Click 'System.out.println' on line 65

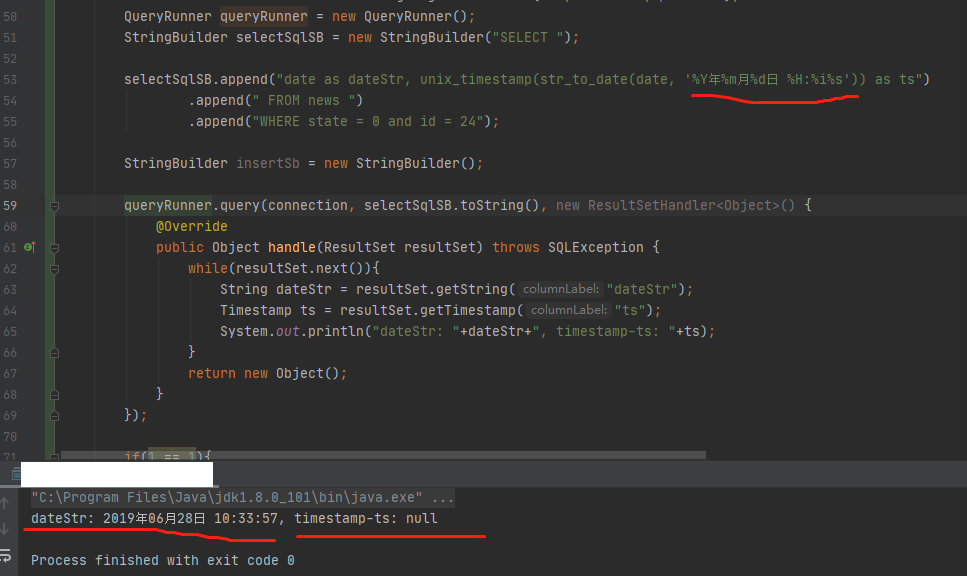(x=292, y=331)
